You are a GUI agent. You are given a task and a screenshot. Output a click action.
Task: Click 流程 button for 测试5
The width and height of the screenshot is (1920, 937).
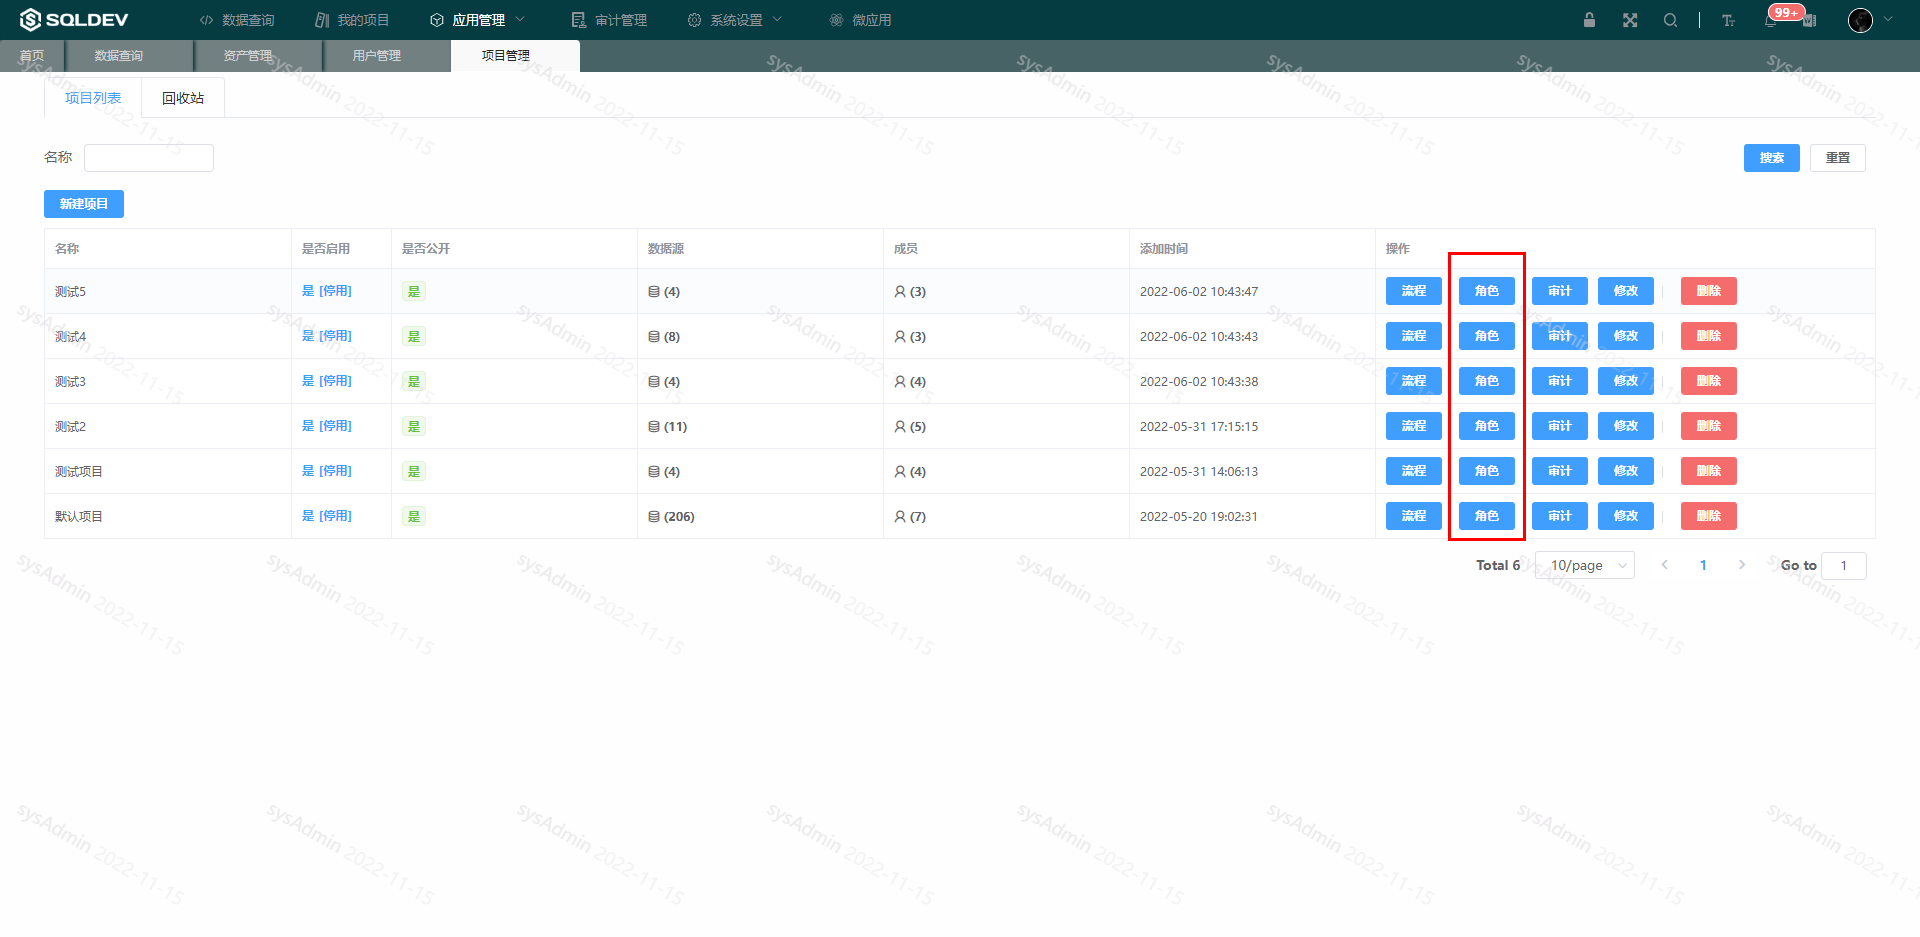coord(1414,291)
